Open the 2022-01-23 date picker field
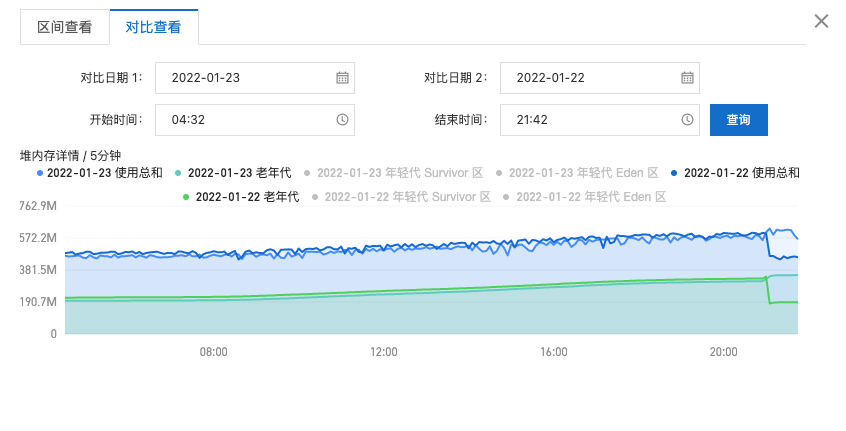The image size is (846, 431). pos(255,78)
